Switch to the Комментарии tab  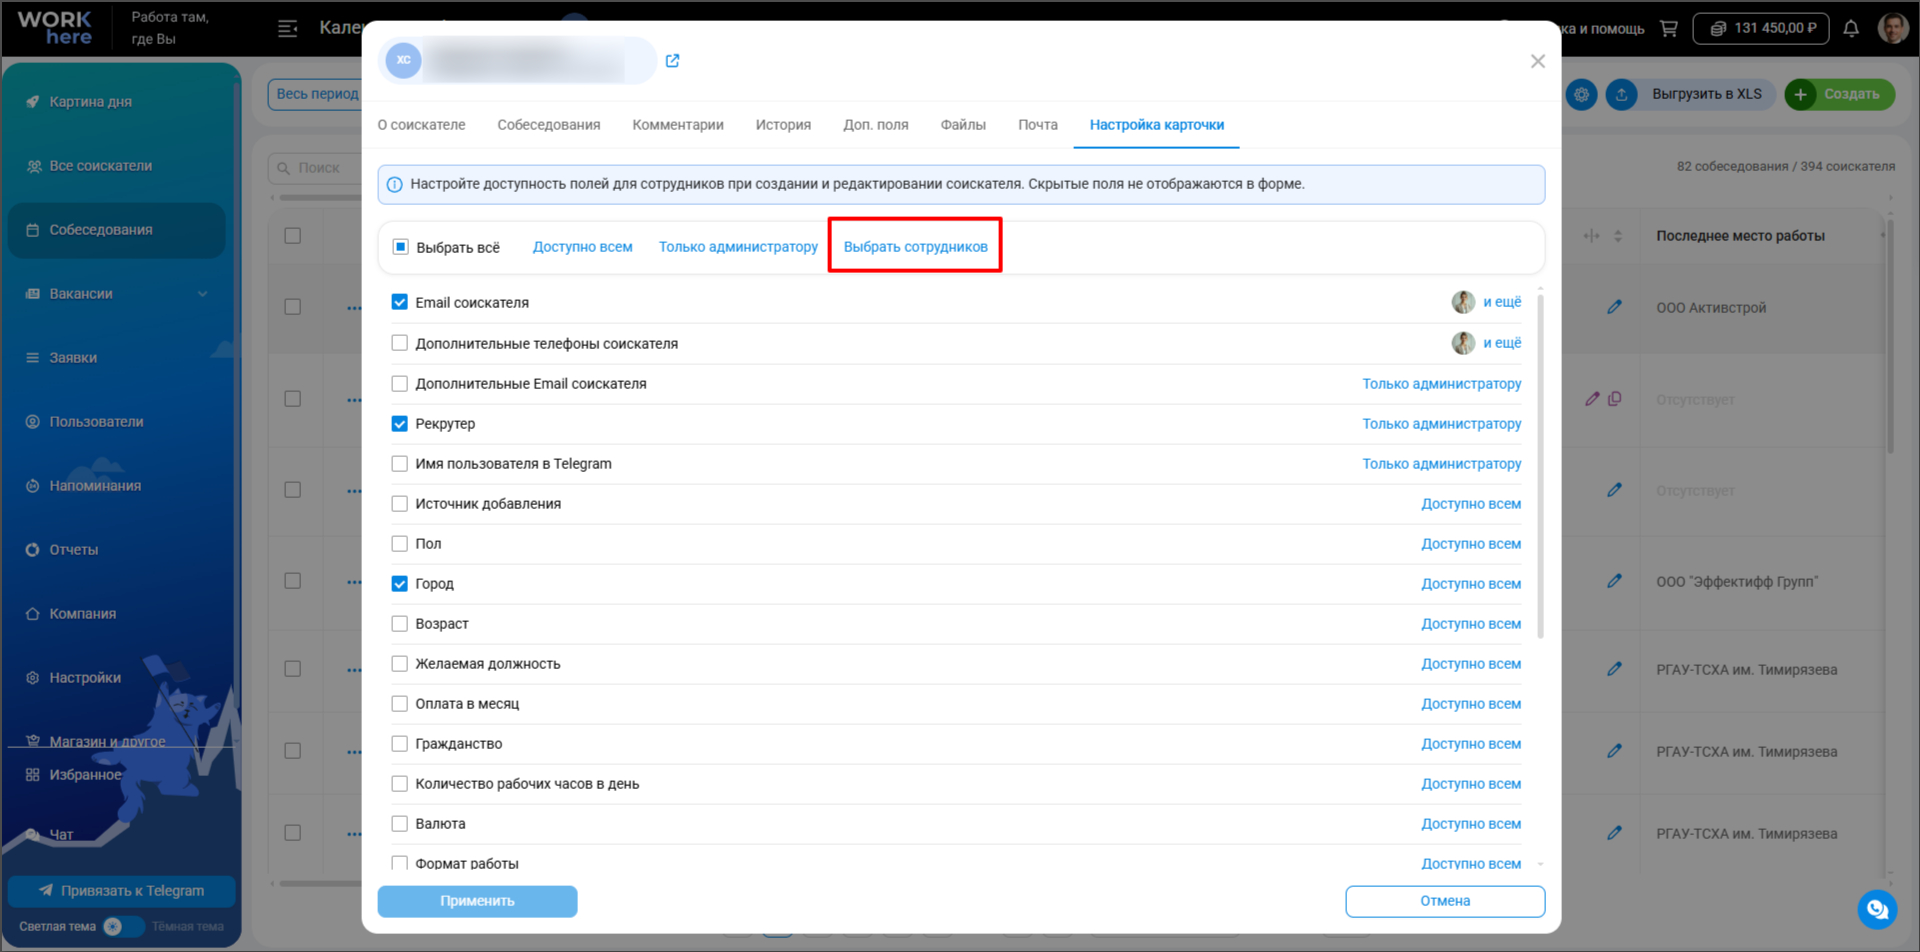click(x=678, y=125)
